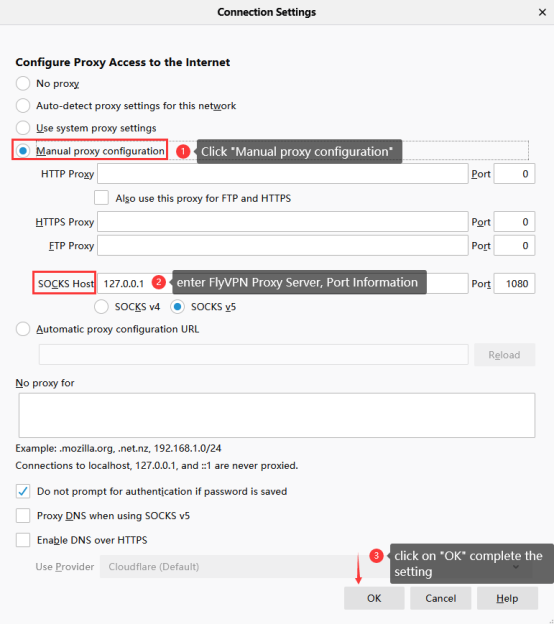Viewport: 554px width, 624px height.
Task: Select Manual proxy configuration radio button
Action: coord(23,151)
